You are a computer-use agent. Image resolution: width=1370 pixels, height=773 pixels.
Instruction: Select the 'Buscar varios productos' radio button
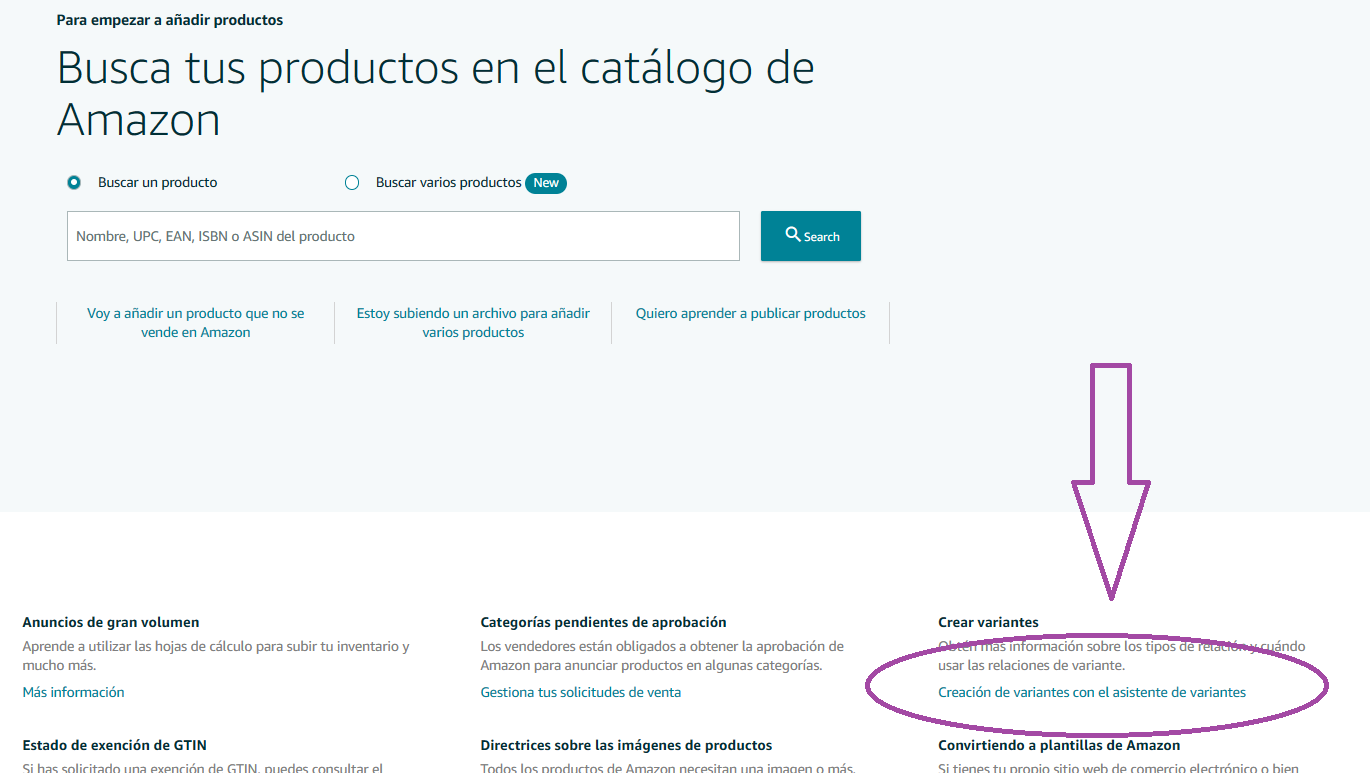[352, 183]
